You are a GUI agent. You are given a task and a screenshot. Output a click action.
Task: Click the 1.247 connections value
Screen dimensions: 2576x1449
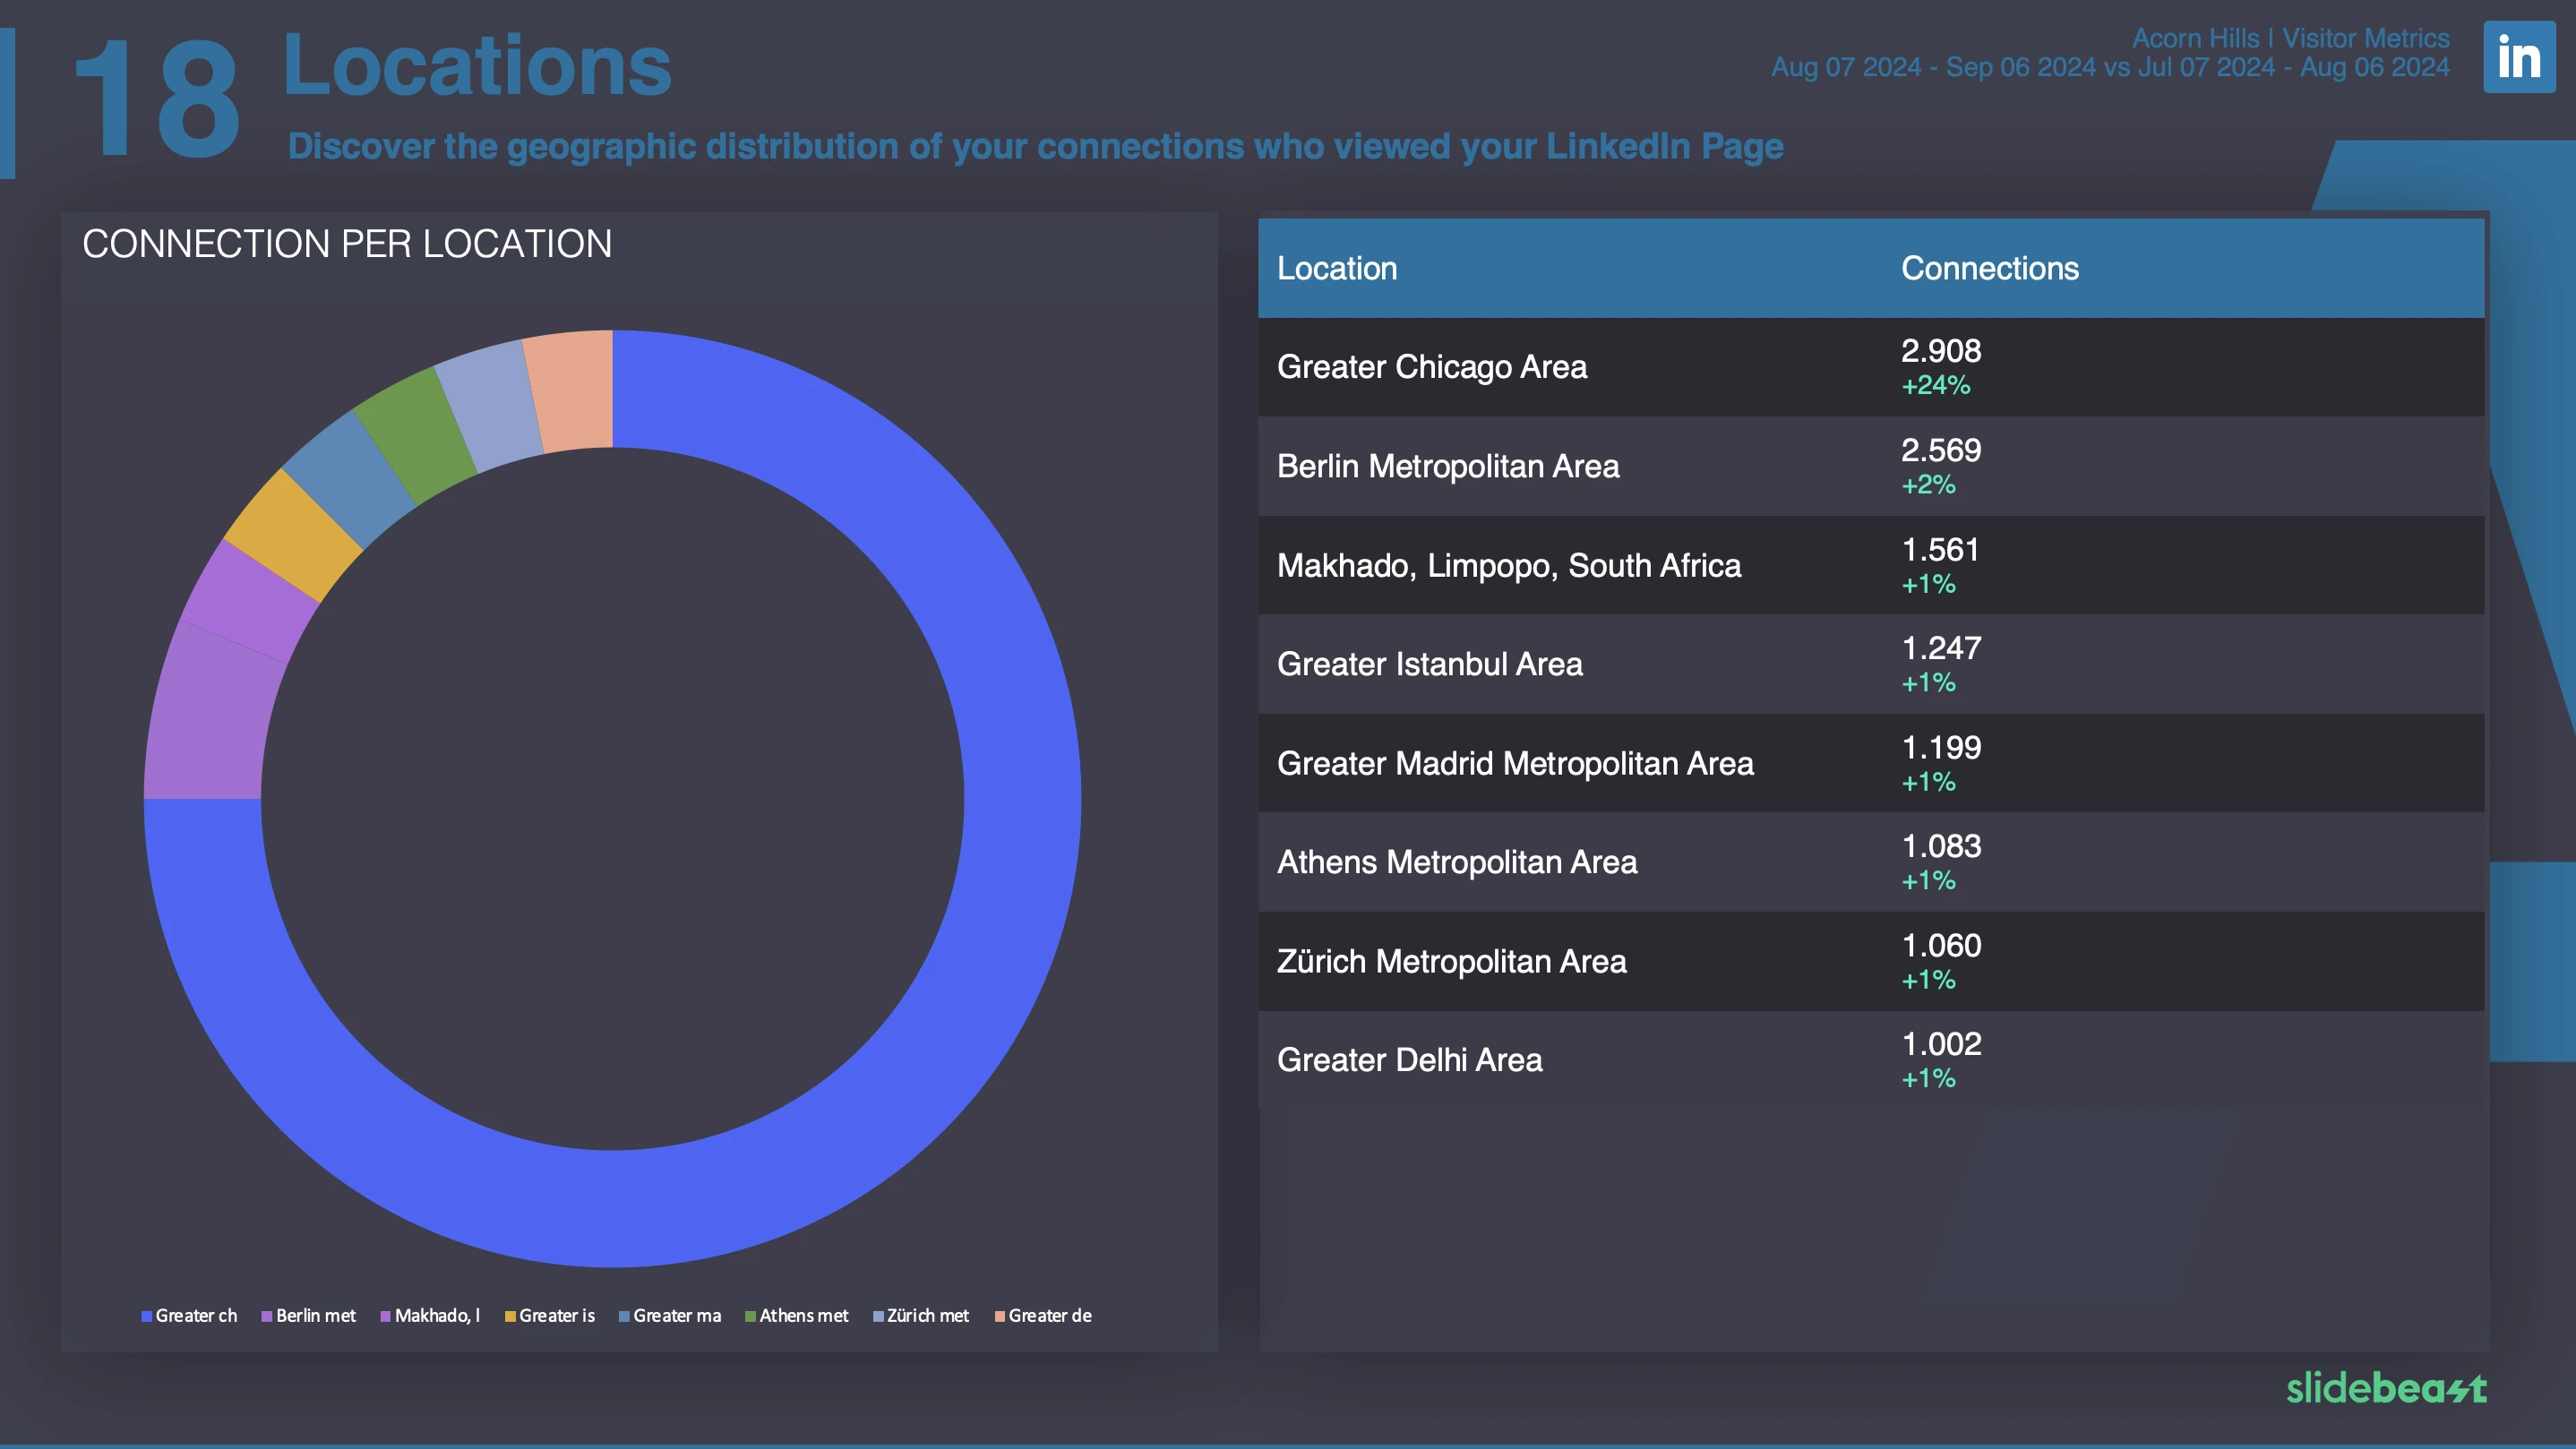pos(1941,648)
